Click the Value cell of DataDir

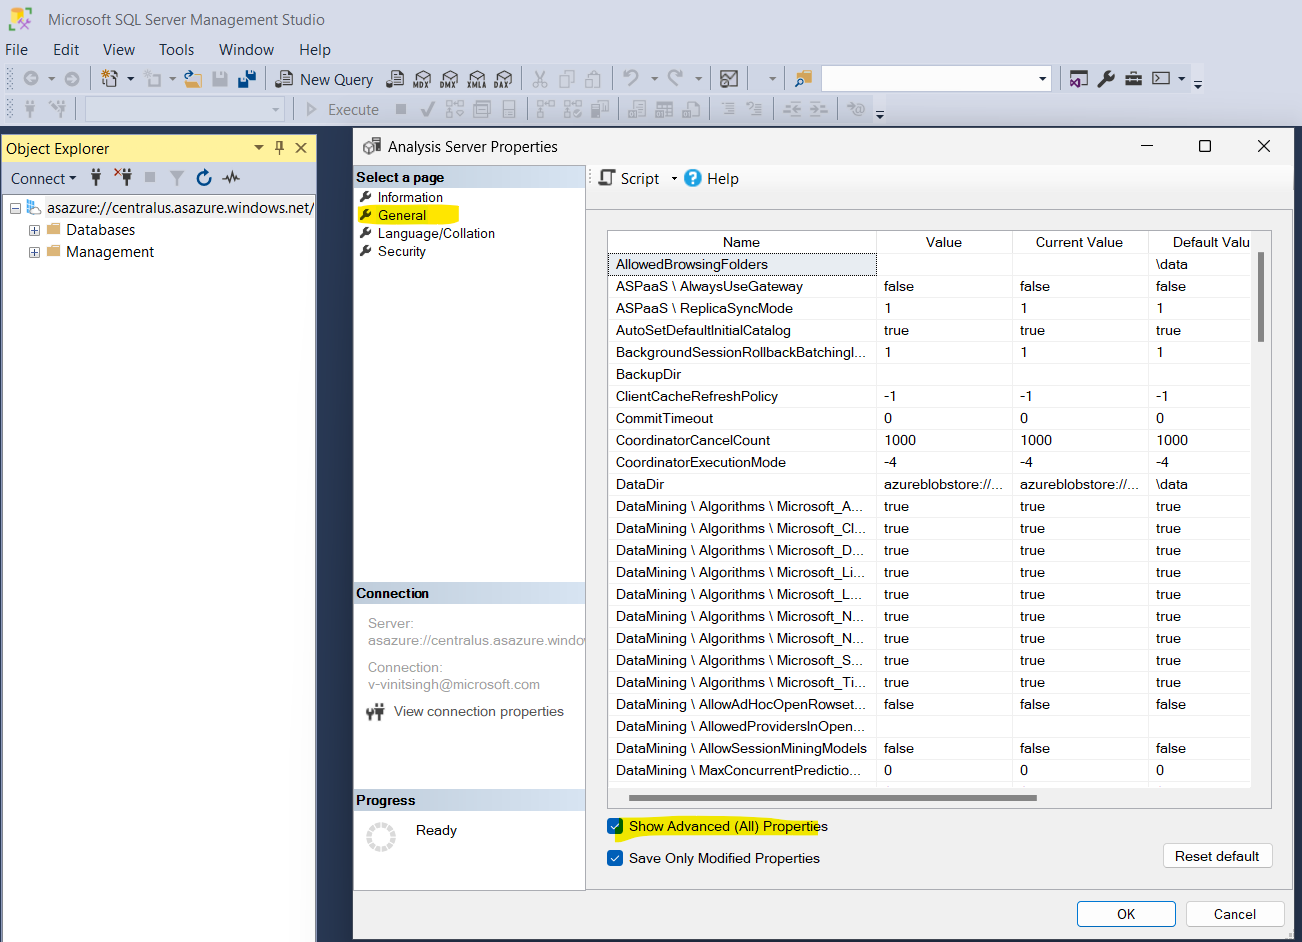(944, 484)
